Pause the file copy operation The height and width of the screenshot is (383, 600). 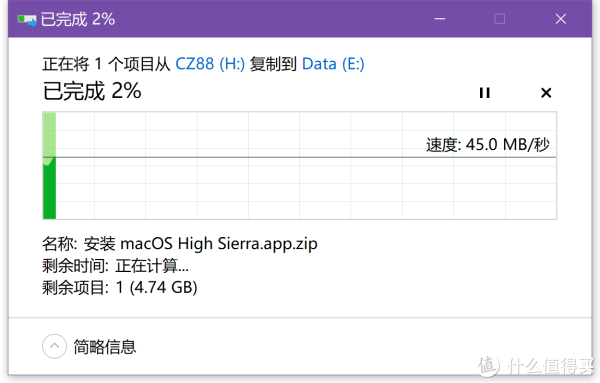coord(484,93)
